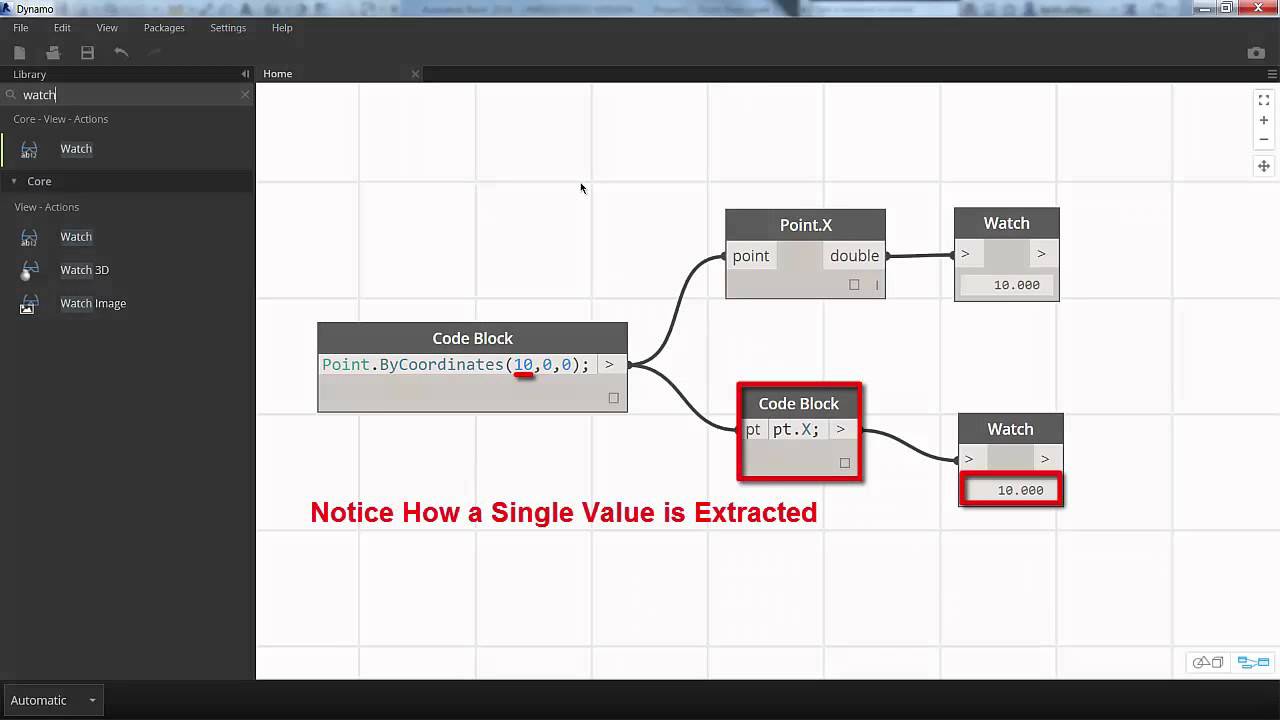Select the Watch 3D node in the library
The width and height of the screenshot is (1280, 720).
[84, 270]
